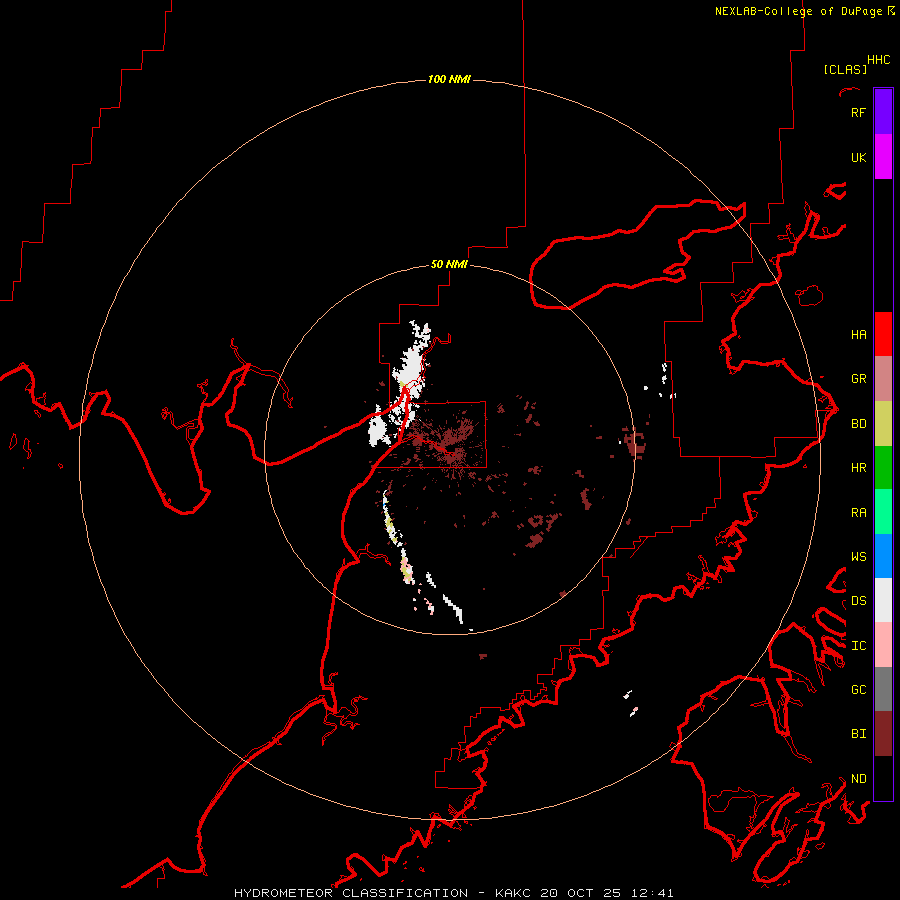The image size is (900, 900).
Task: Click the [CLAS] units label
Action: (845, 69)
